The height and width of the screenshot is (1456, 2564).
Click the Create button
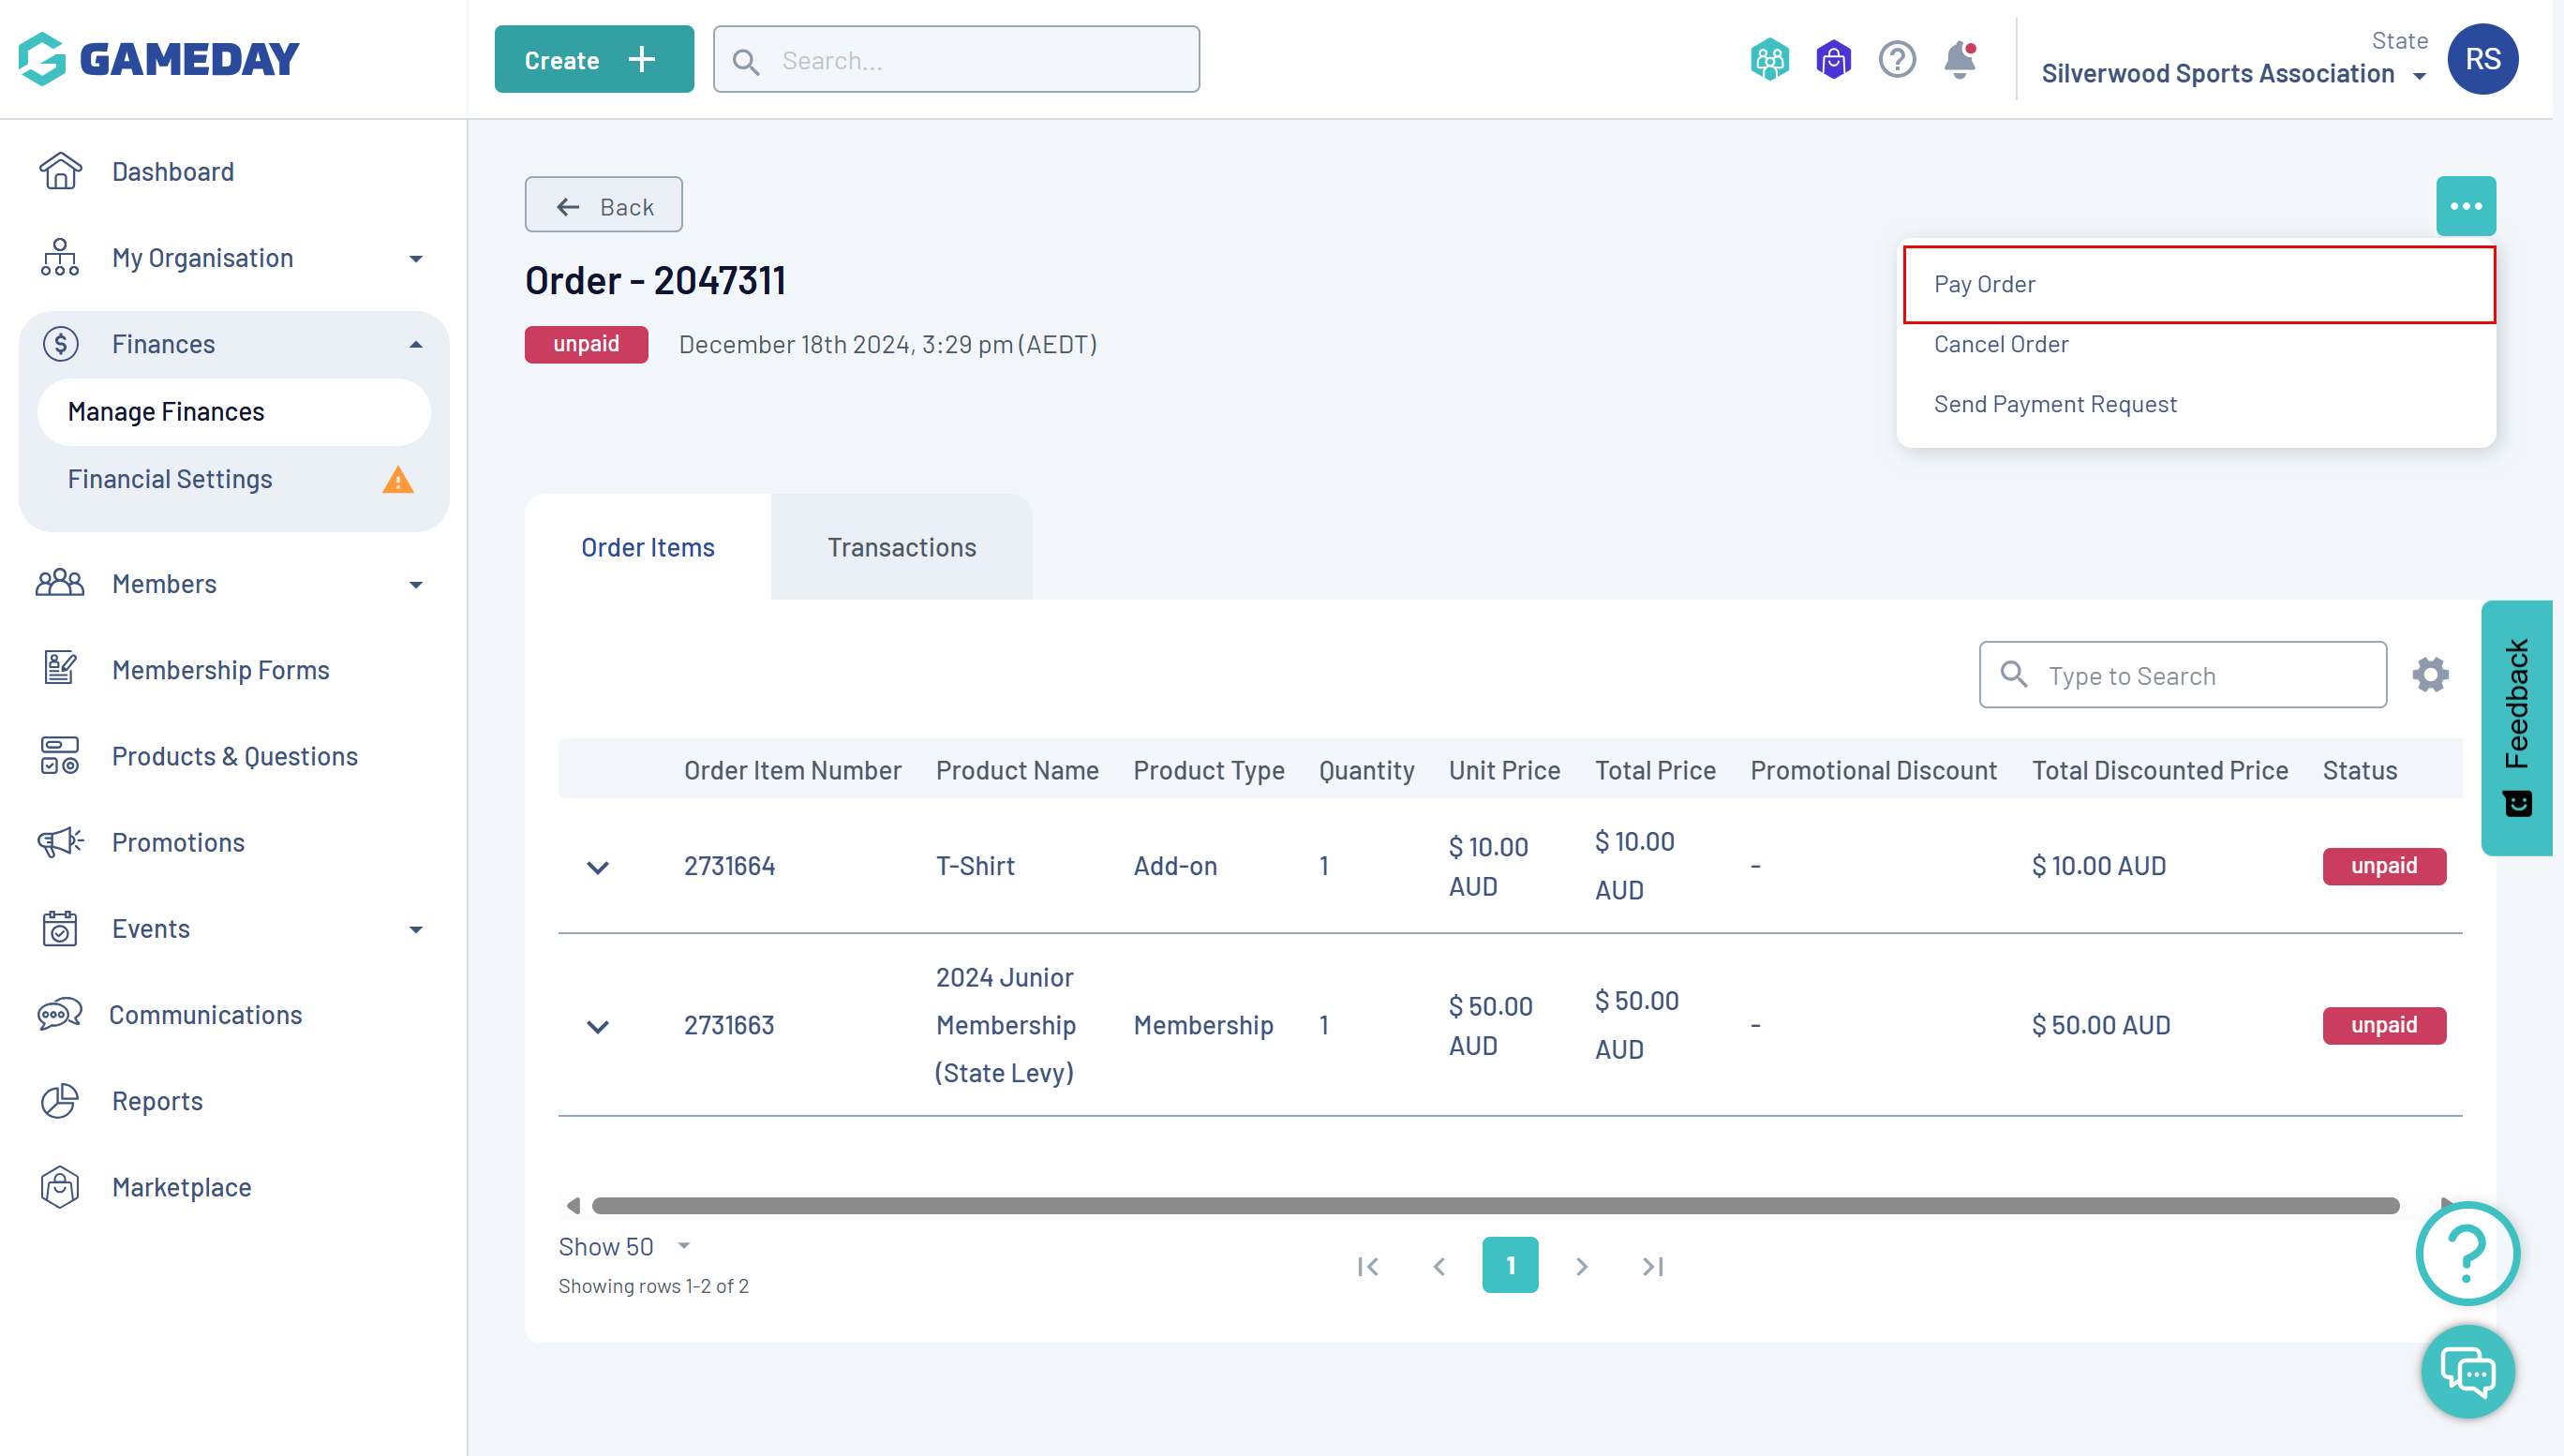[593, 60]
